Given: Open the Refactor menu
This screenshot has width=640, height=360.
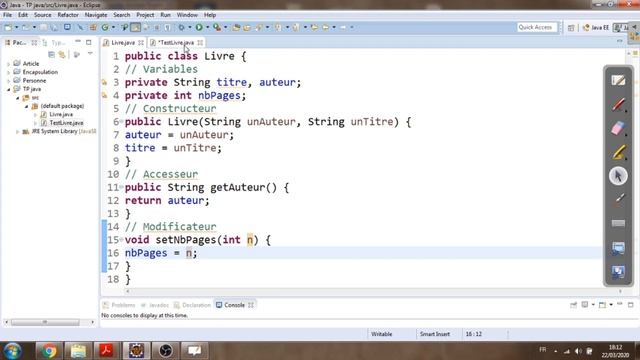Looking at the screenshot, I should tap(68, 15).
